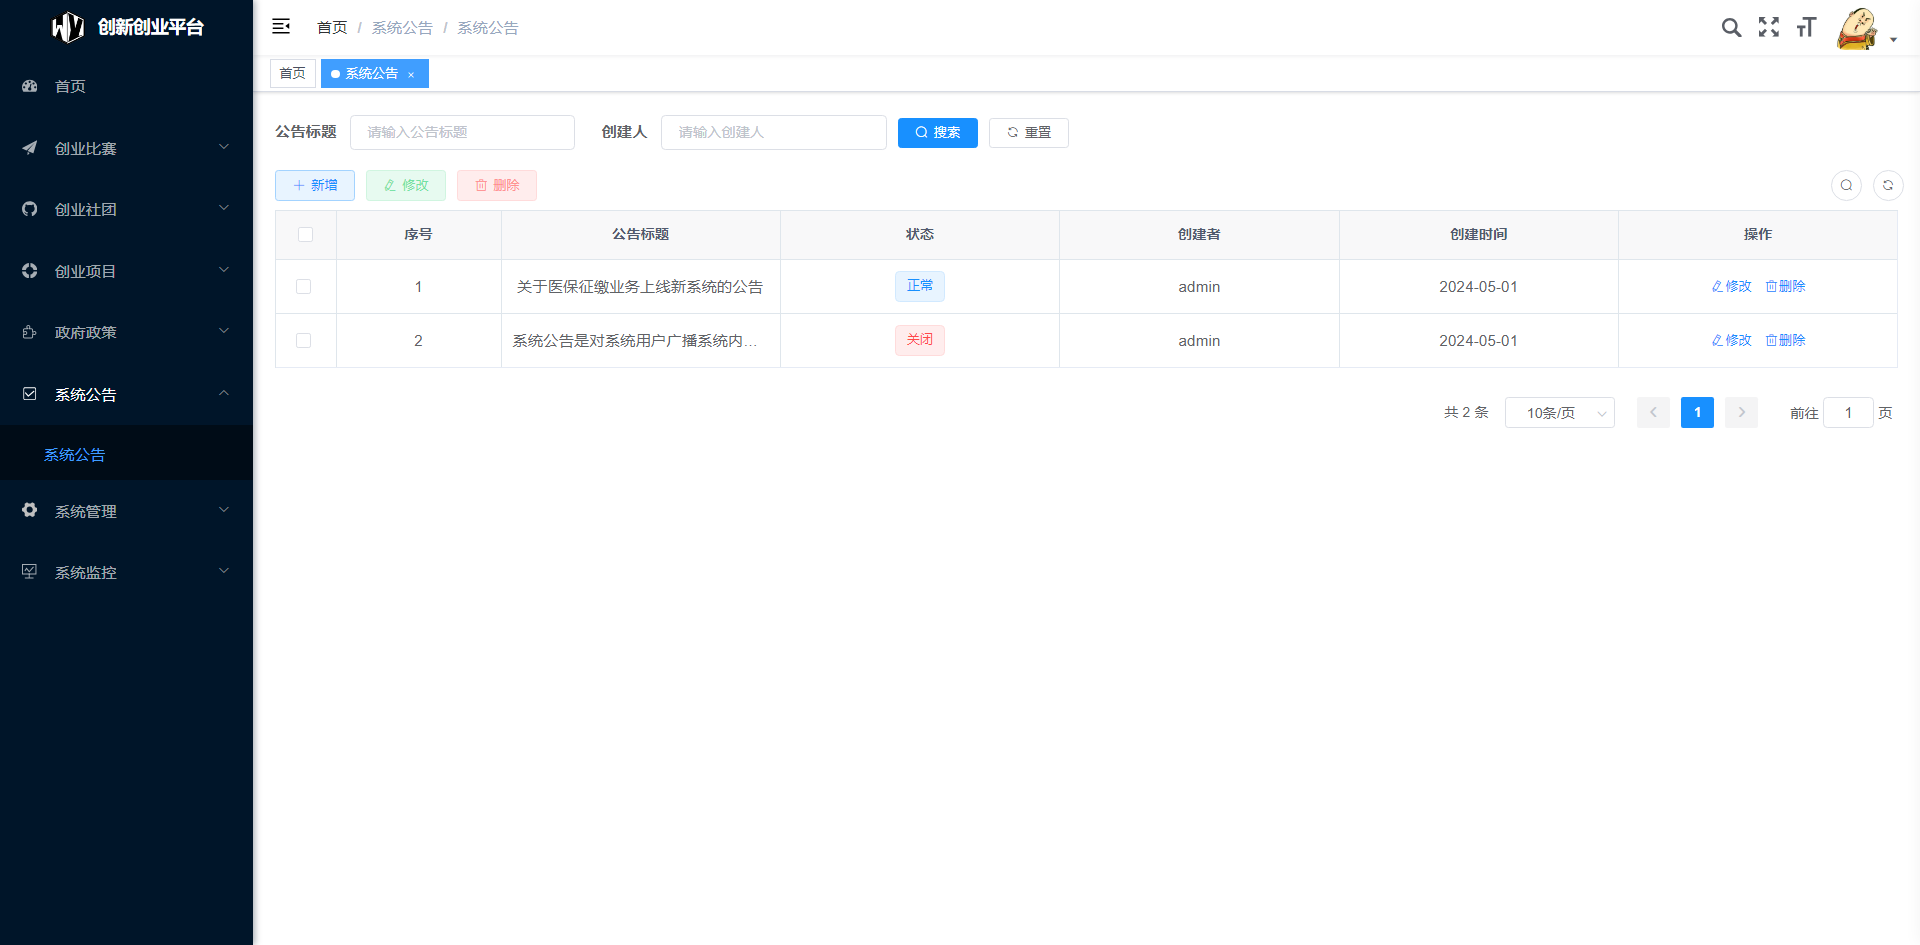
Task: Expand the 创业比赛 menu chevron
Action: click(x=224, y=147)
